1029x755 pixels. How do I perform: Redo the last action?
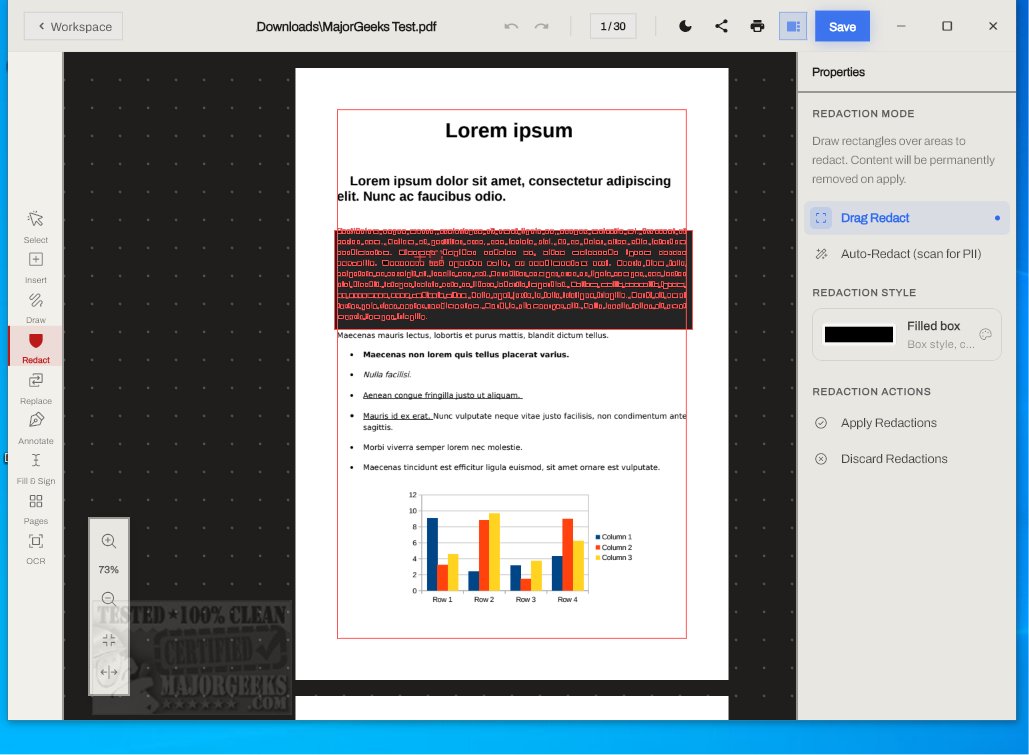[x=541, y=26]
